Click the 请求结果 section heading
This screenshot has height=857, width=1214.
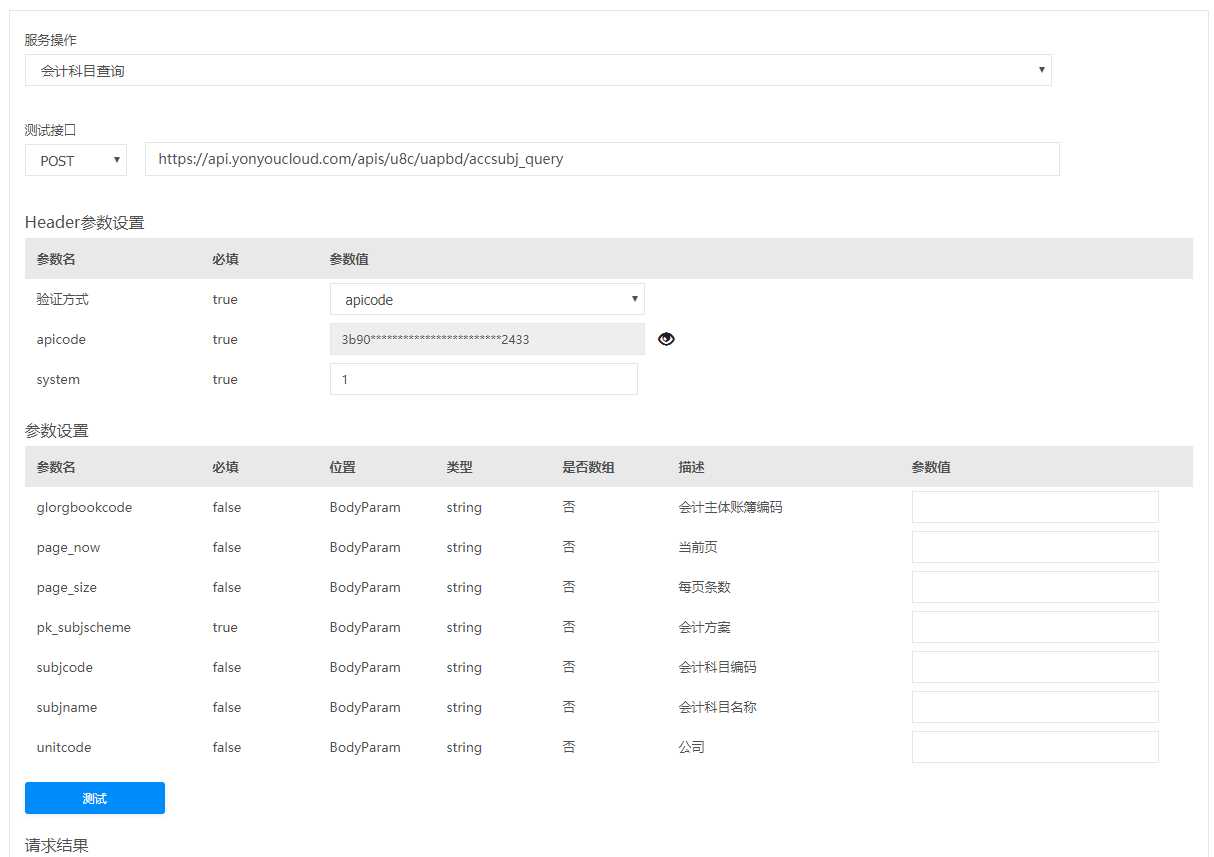(56, 845)
